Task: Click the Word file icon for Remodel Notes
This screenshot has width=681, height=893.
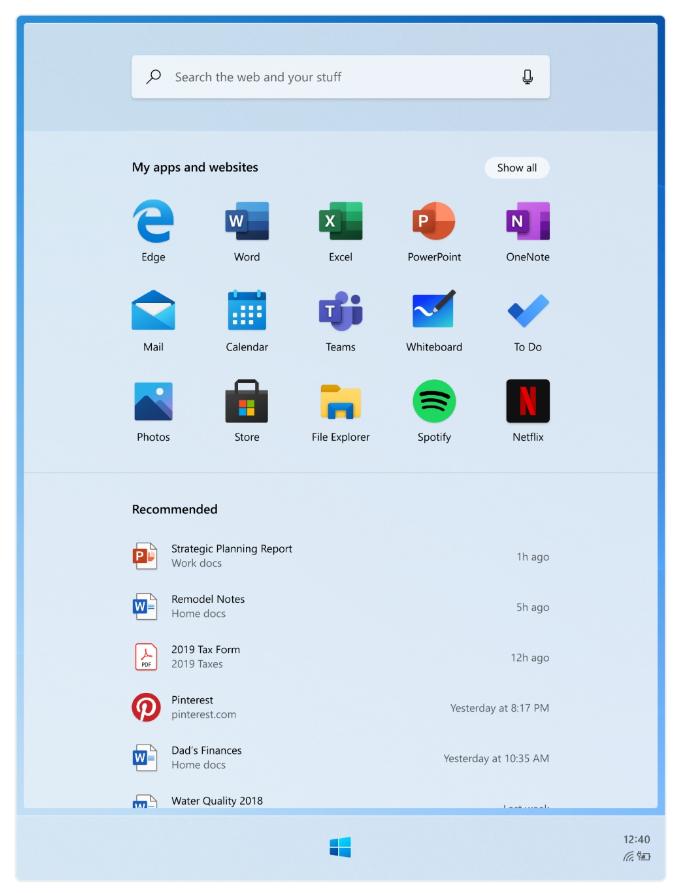Action: coord(145,607)
